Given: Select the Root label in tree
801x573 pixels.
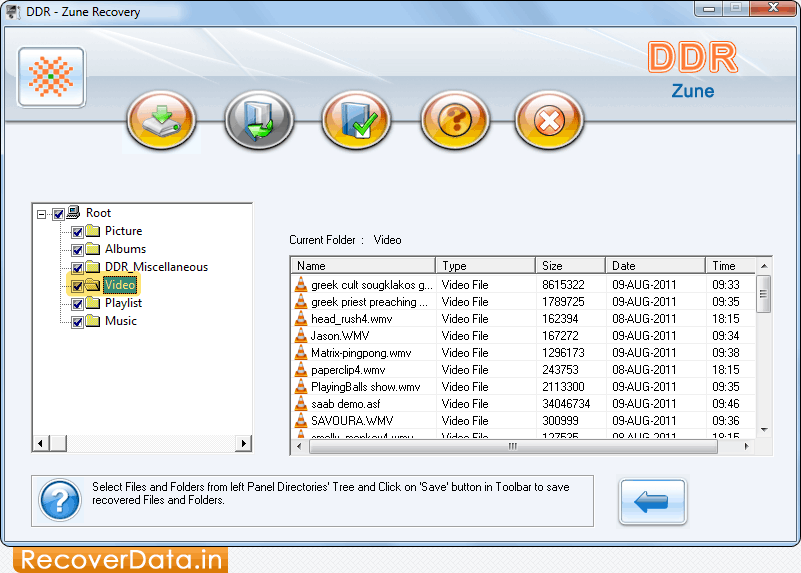Looking at the screenshot, I should (98, 212).
